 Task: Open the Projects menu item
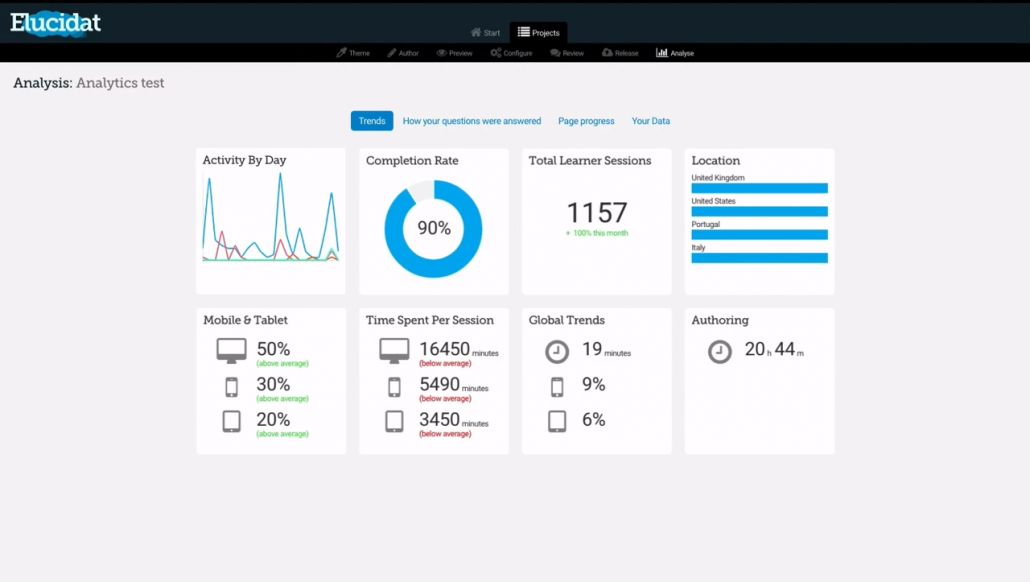pyautogui.click(x=539, y=31)
